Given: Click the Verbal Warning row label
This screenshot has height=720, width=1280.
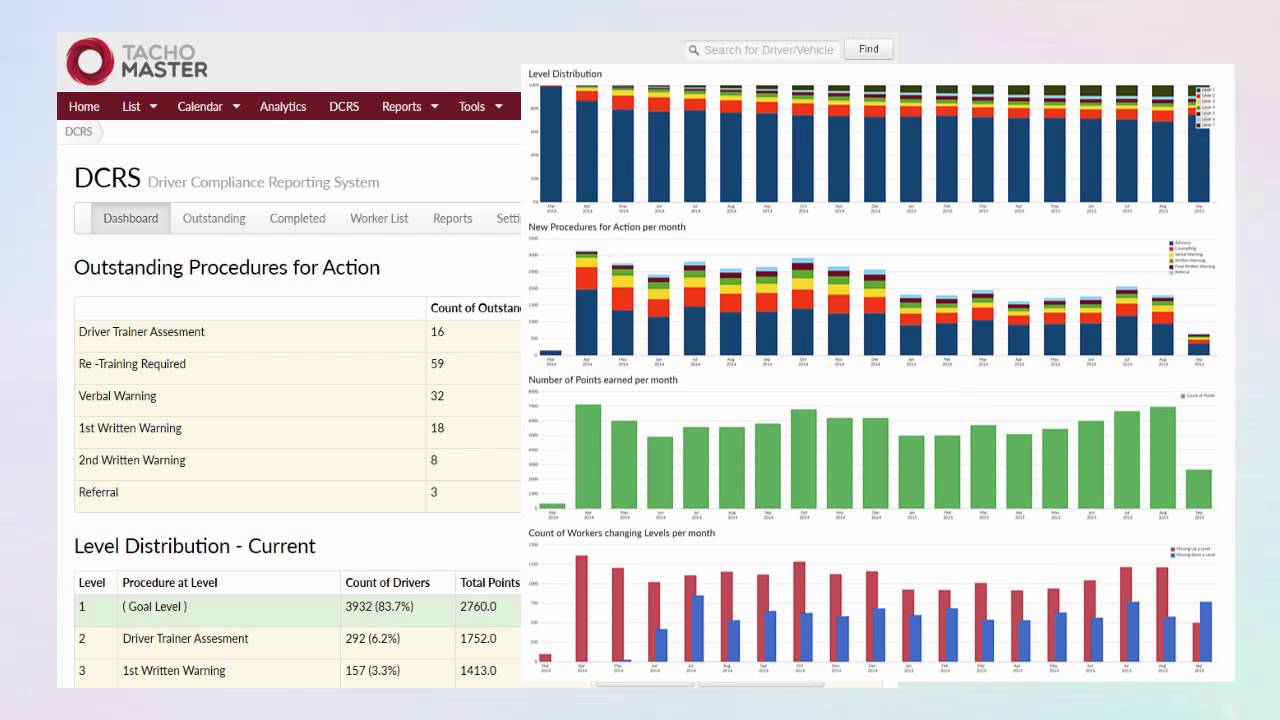Looking at the screenshot, I should (x=118, y=396).
